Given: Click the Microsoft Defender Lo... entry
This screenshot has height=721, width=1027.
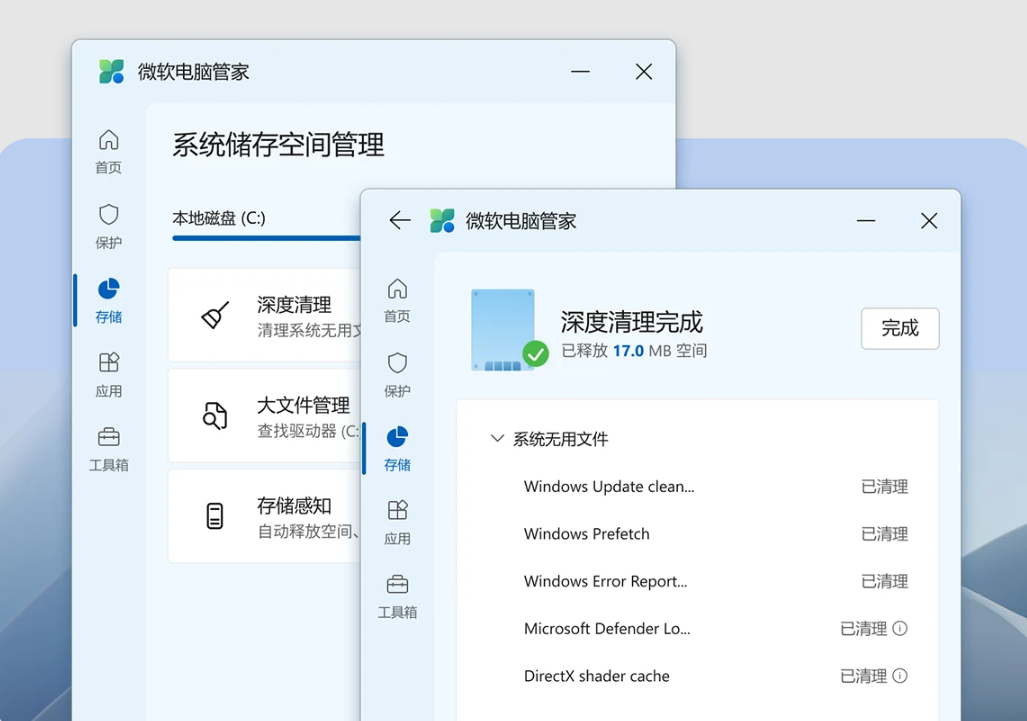Looking at the screenshot, I should click(x=607, y=629).
